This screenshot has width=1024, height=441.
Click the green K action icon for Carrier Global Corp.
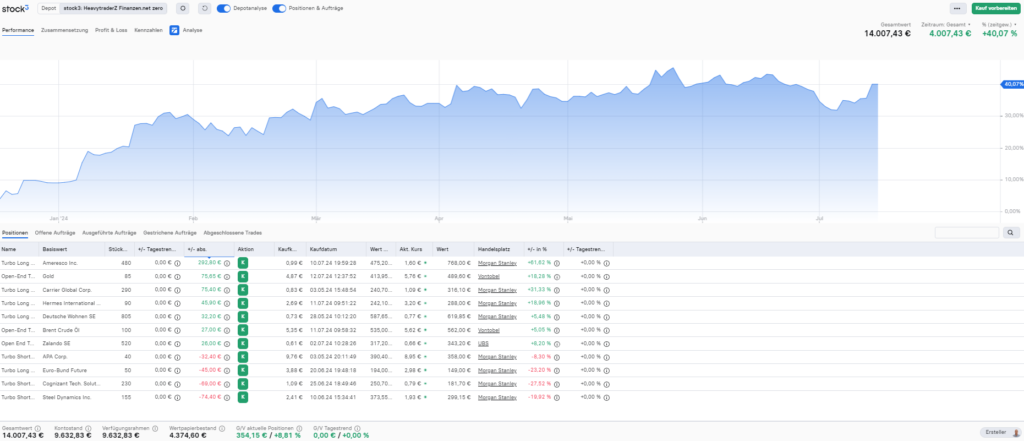coord(242,289)
